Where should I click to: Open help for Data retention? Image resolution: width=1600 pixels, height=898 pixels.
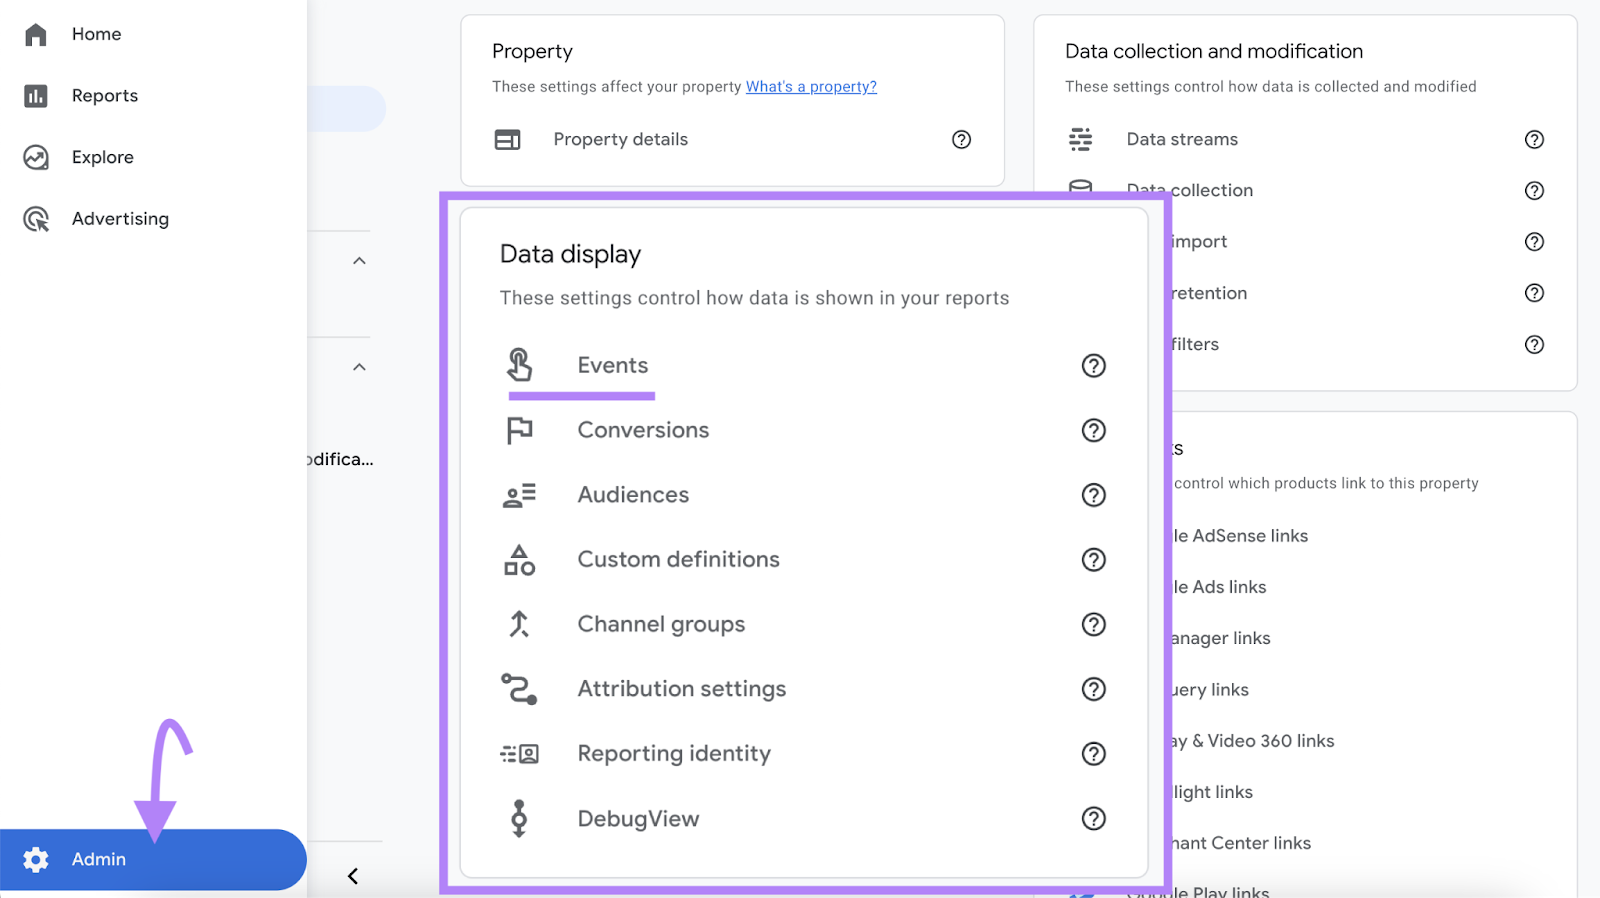[1534, 293]
